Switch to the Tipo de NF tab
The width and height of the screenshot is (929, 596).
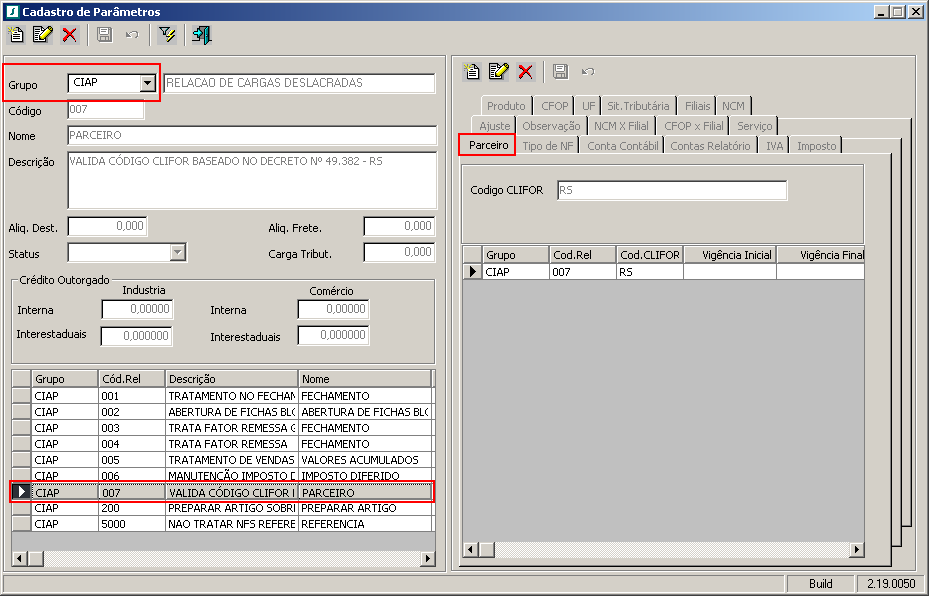pyautogui.click(x=548, y=146)
